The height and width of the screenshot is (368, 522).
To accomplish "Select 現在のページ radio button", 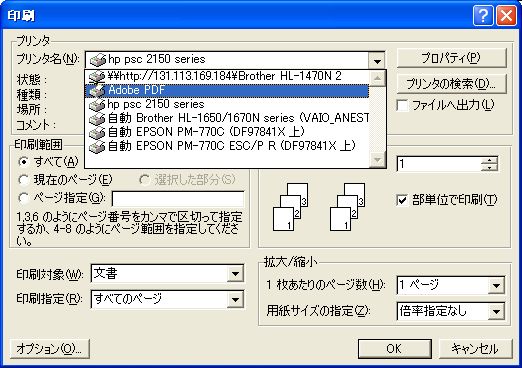I will (x=24, y=180).
